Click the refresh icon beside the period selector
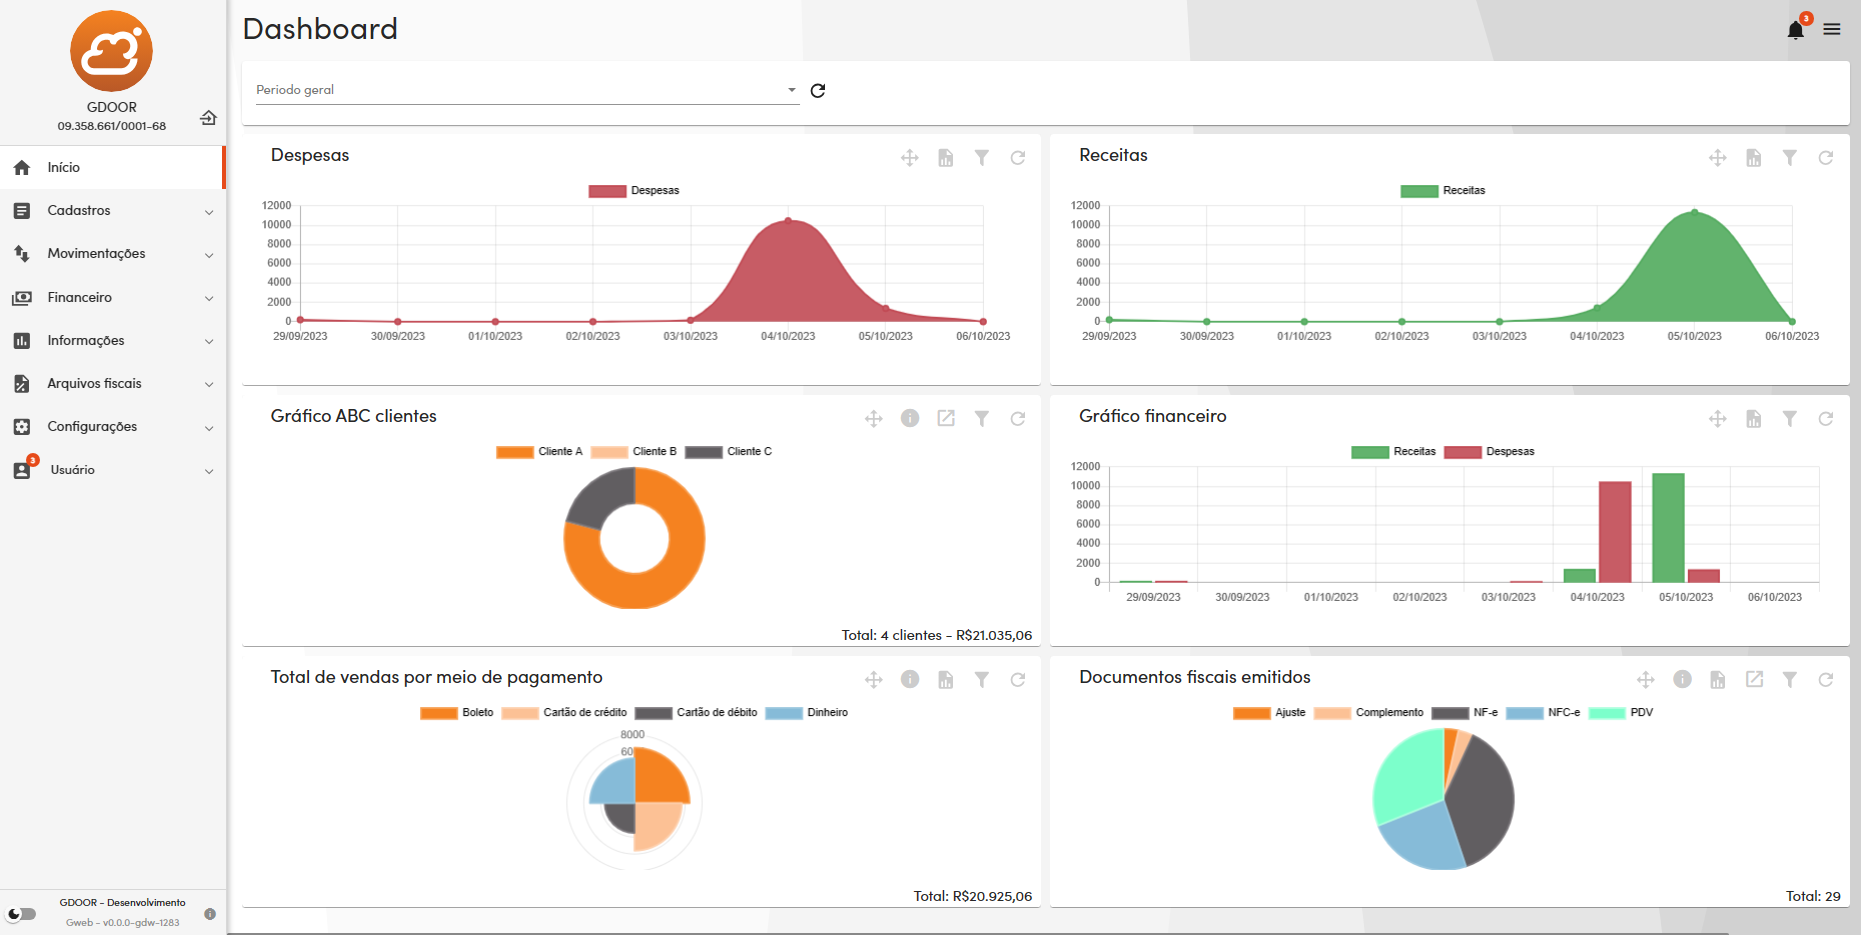This screenshot has width=1861, height=935. pos(818,90)
